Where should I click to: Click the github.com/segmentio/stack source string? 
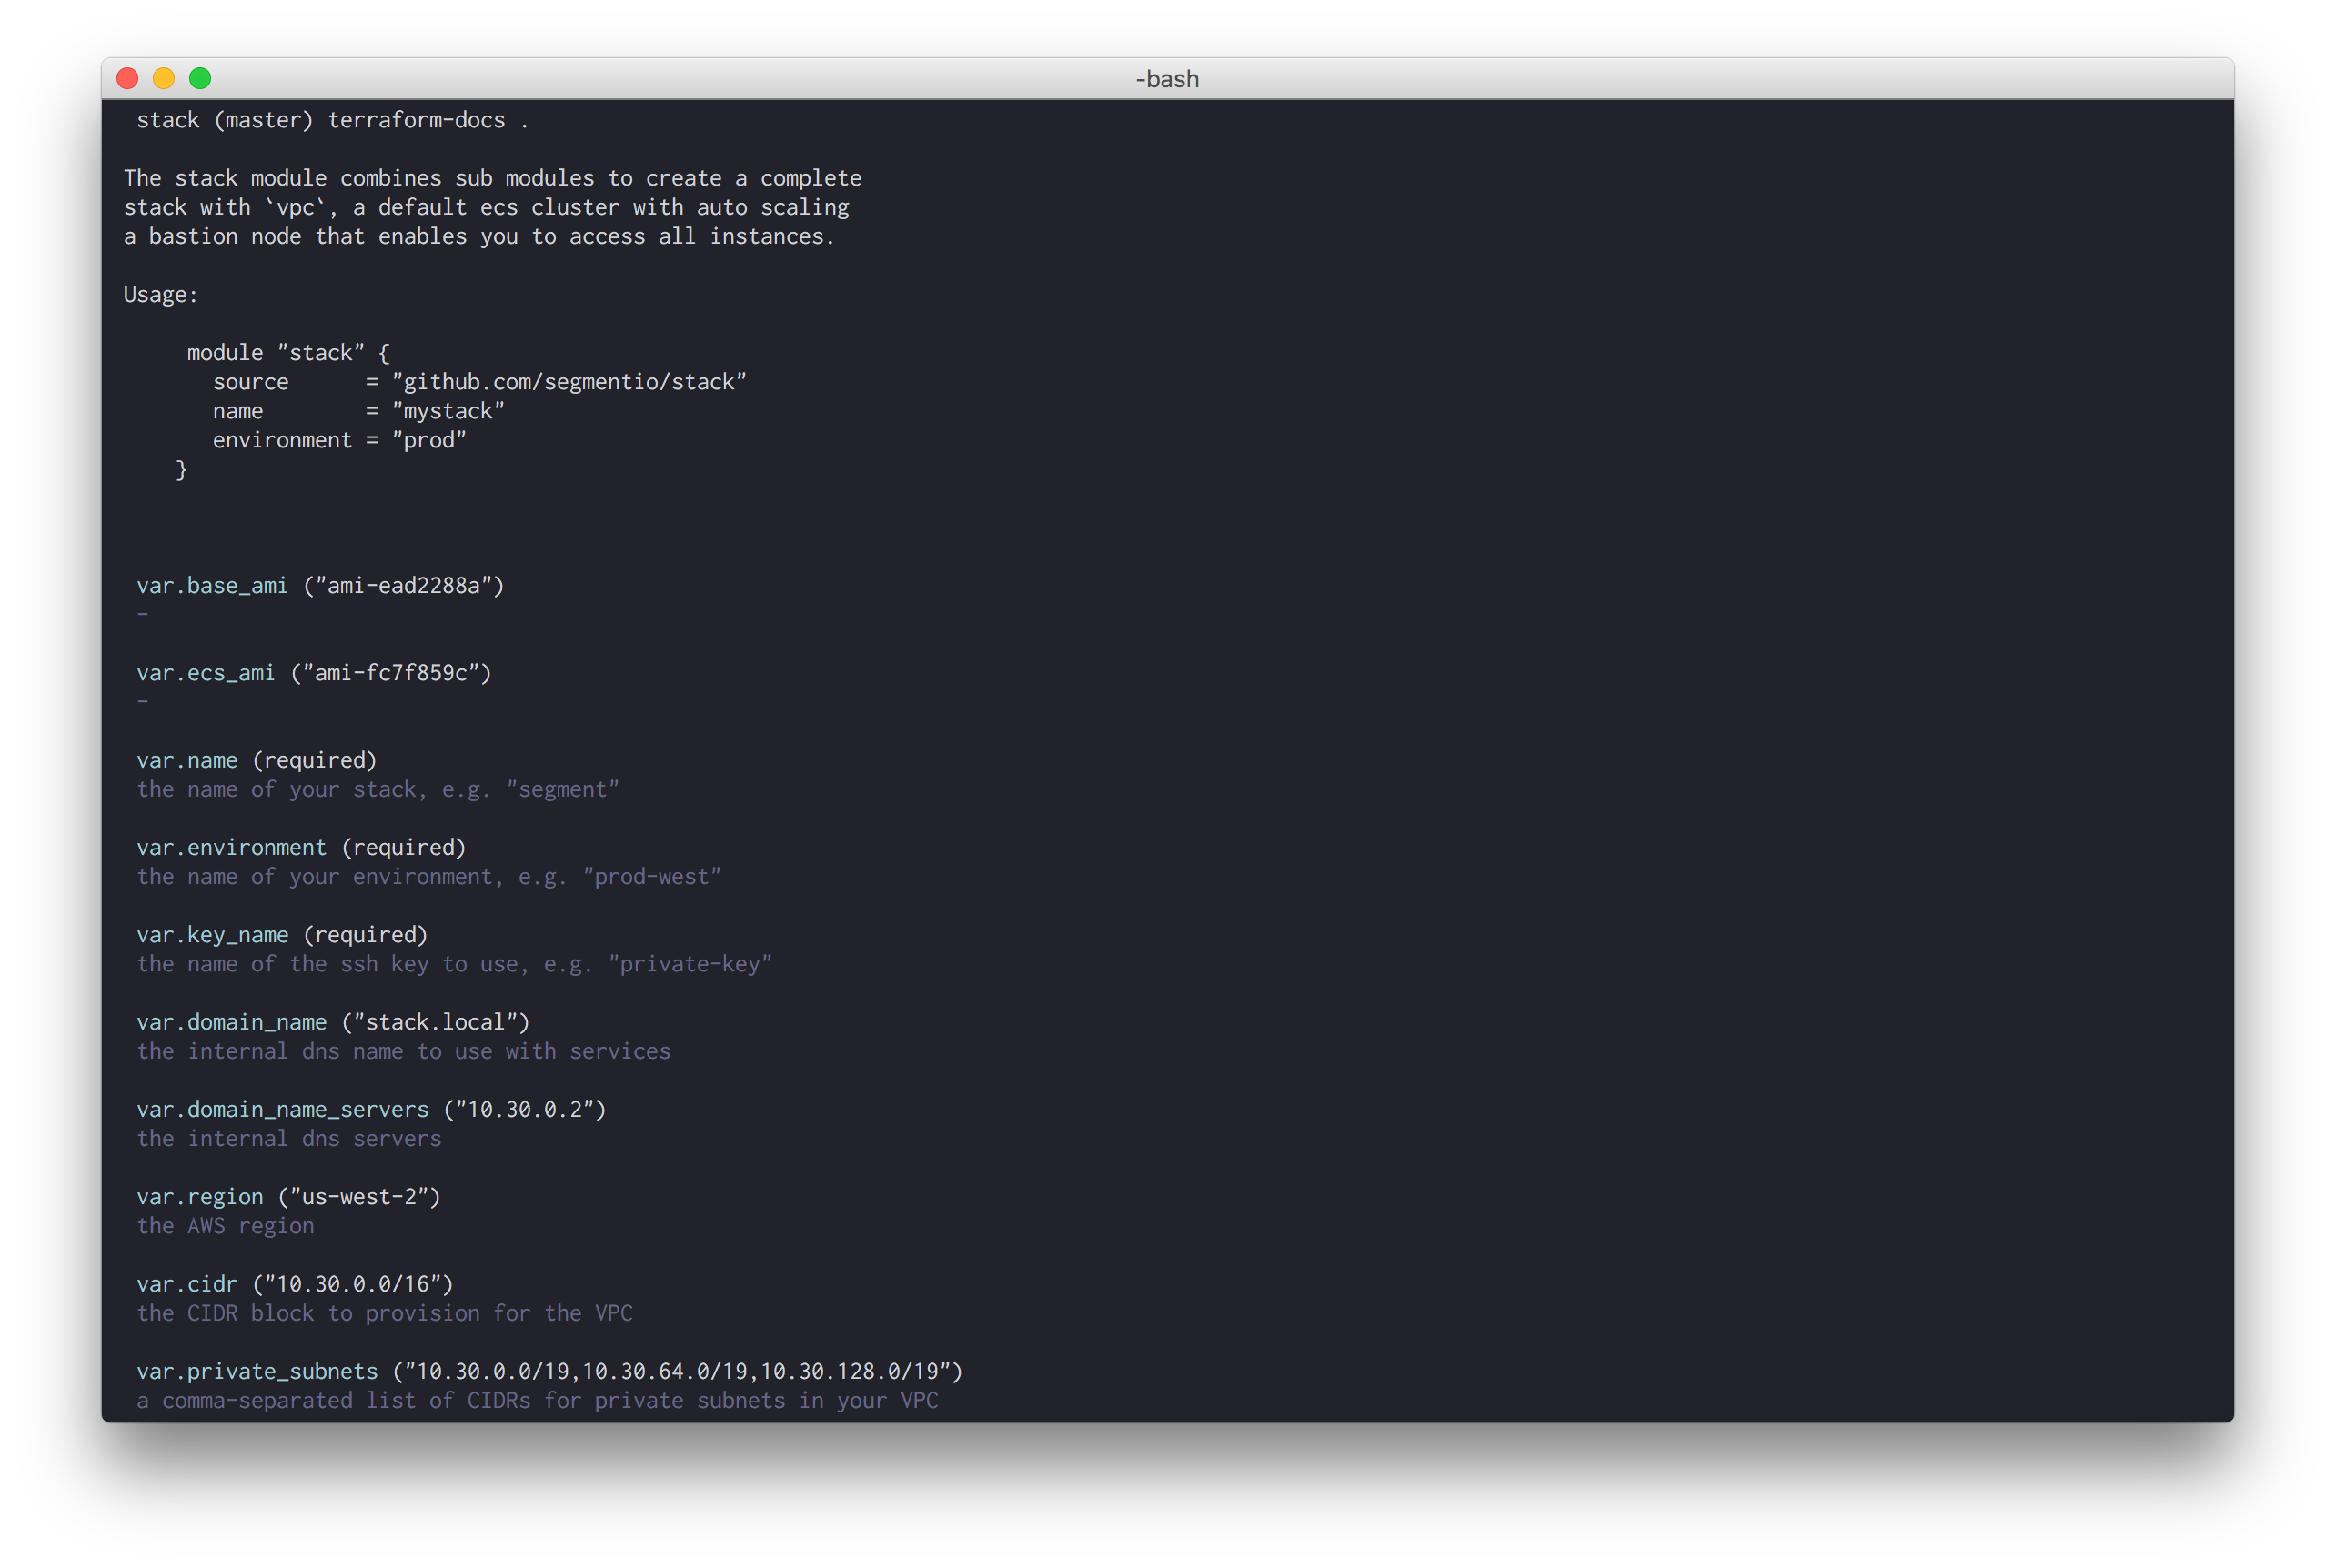coord(569,382)
